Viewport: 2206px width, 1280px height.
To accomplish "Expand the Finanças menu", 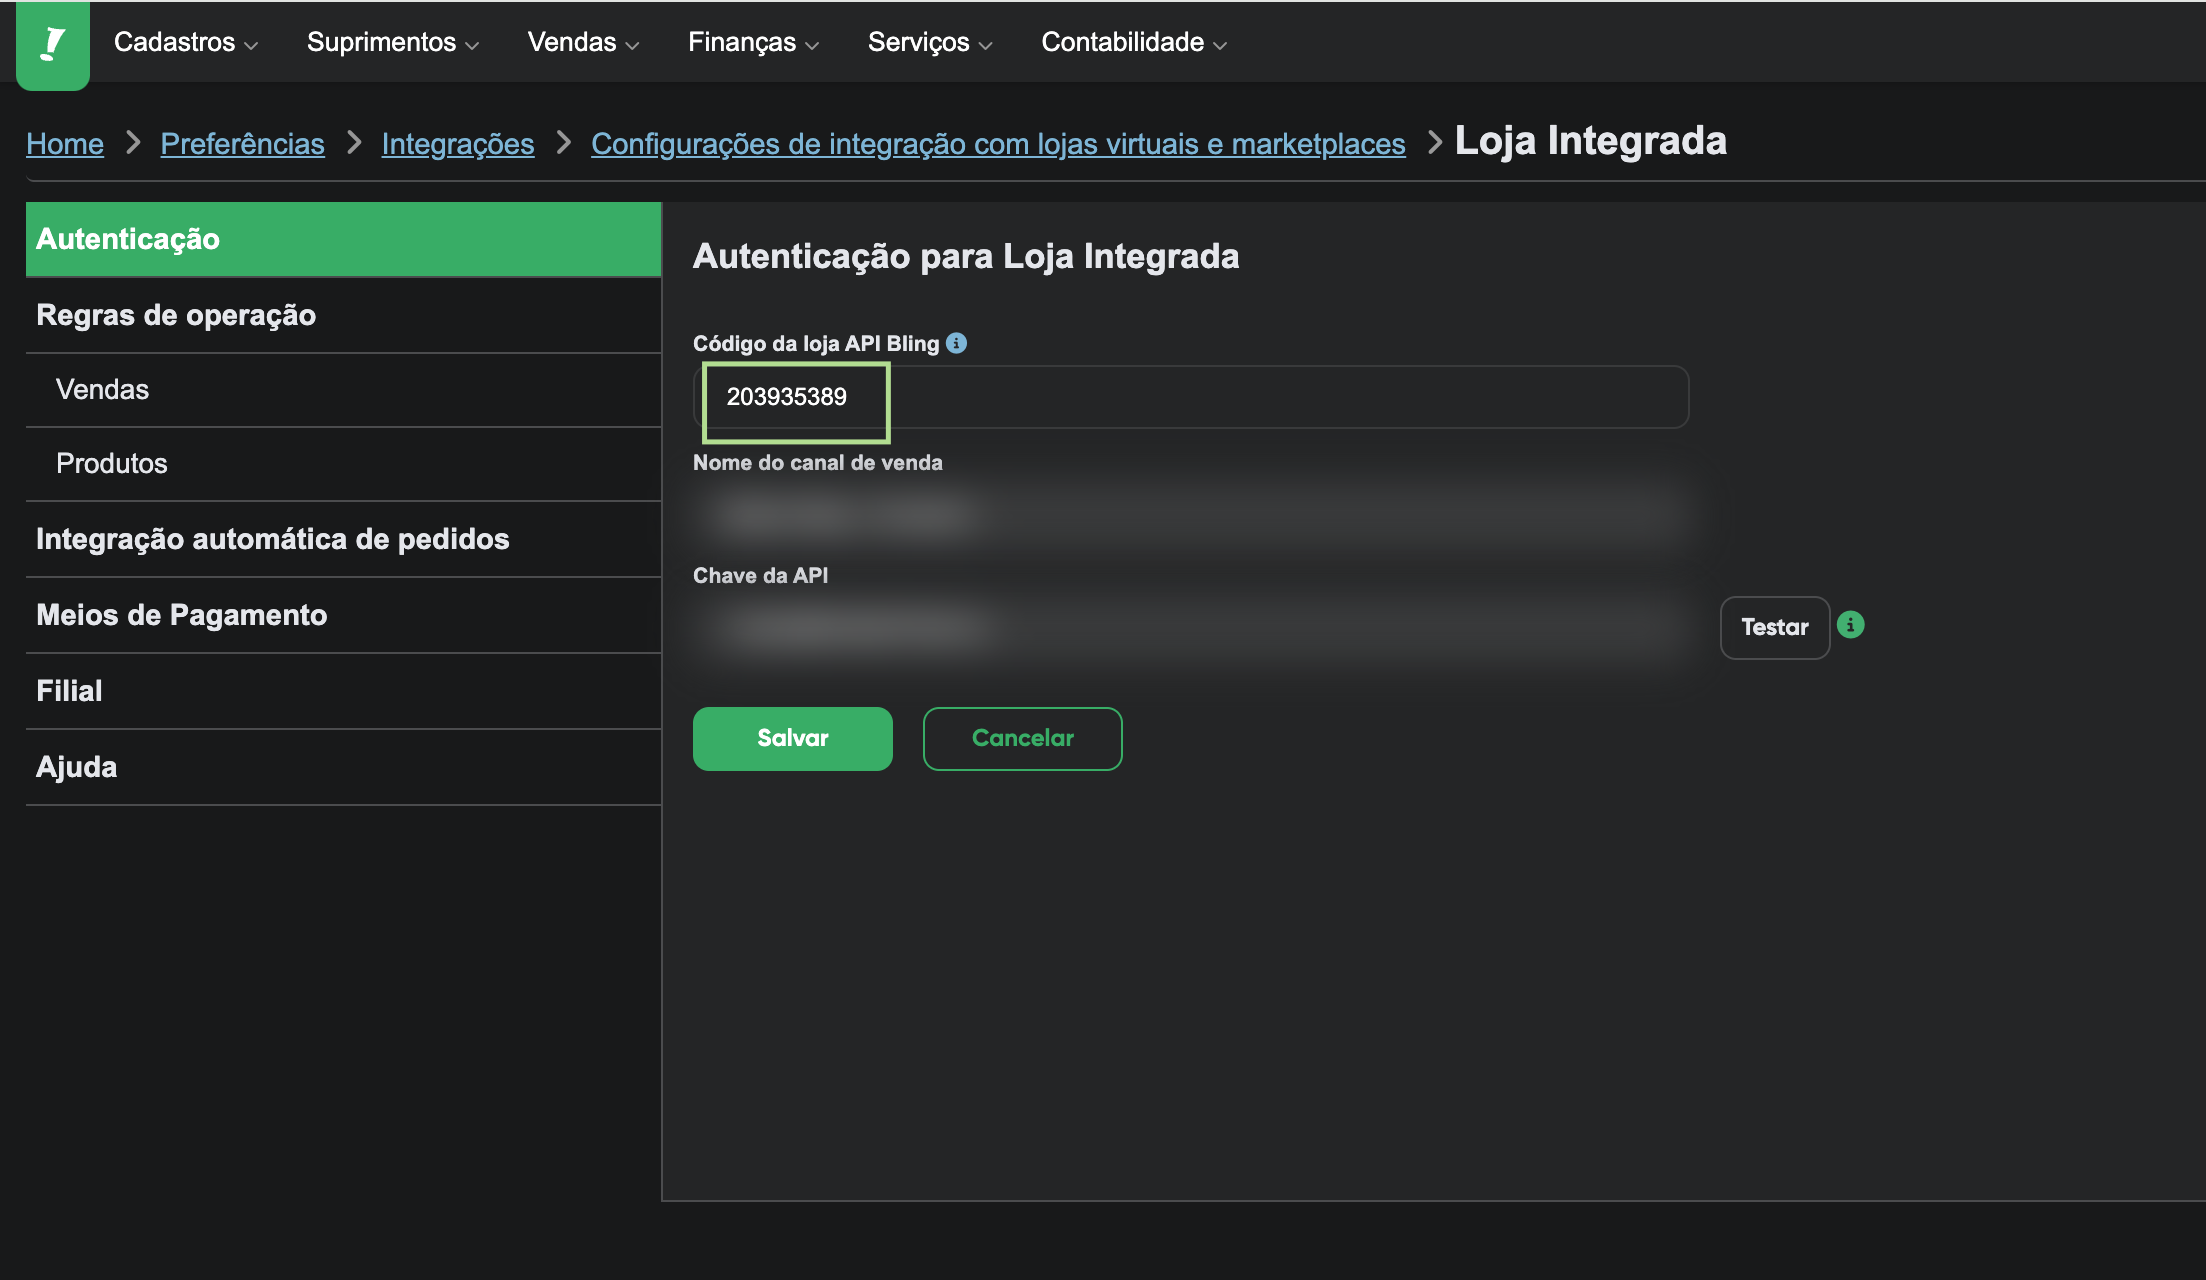I will tap(753, 42).
